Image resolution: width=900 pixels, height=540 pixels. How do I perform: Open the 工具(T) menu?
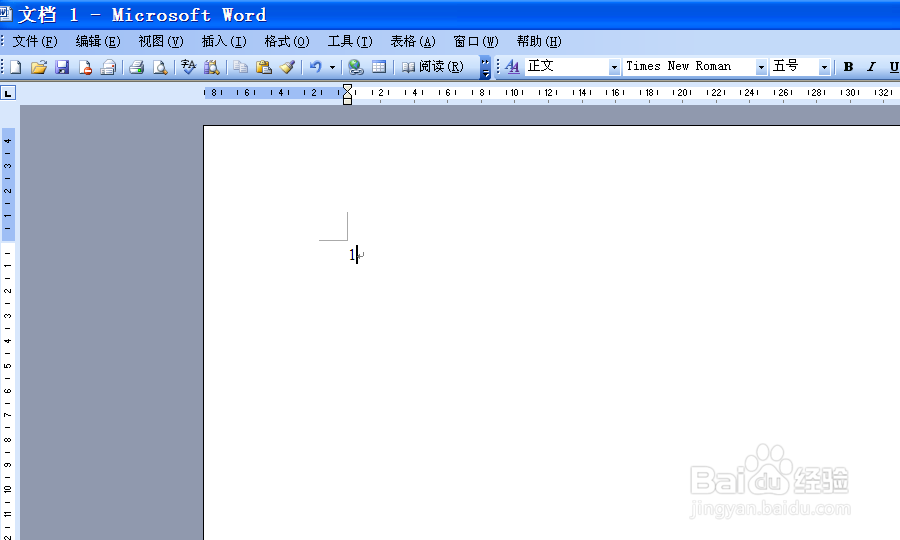click(x=350, y=41)
